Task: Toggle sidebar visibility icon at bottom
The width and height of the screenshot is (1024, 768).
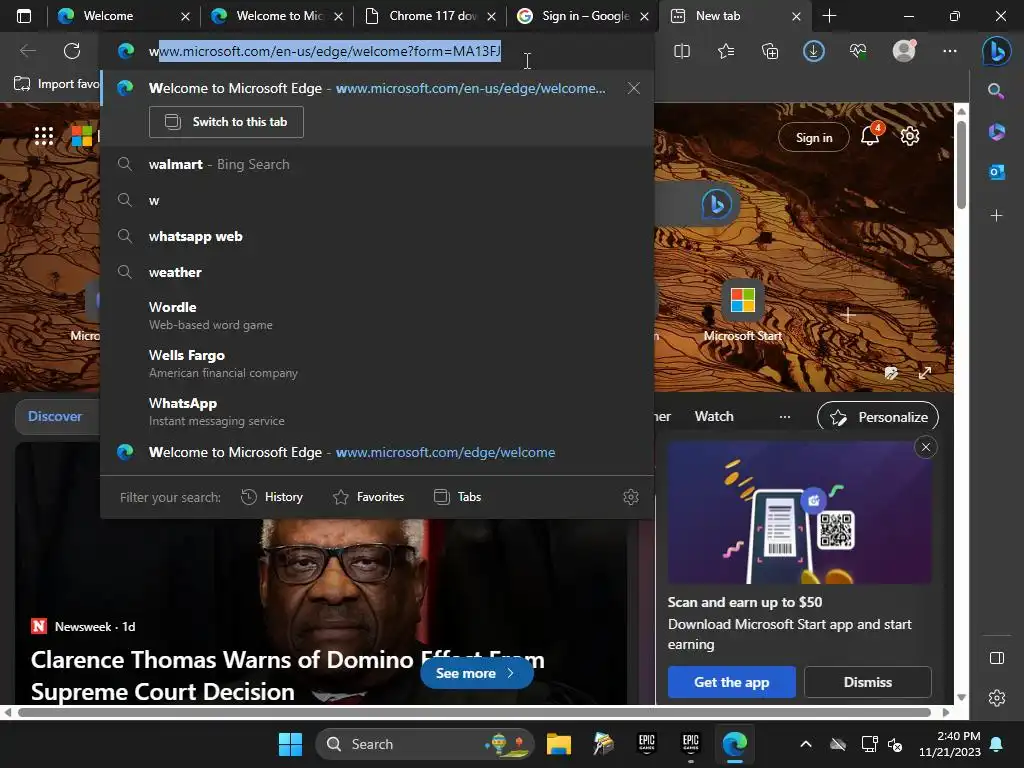Action: pos(997,658)
